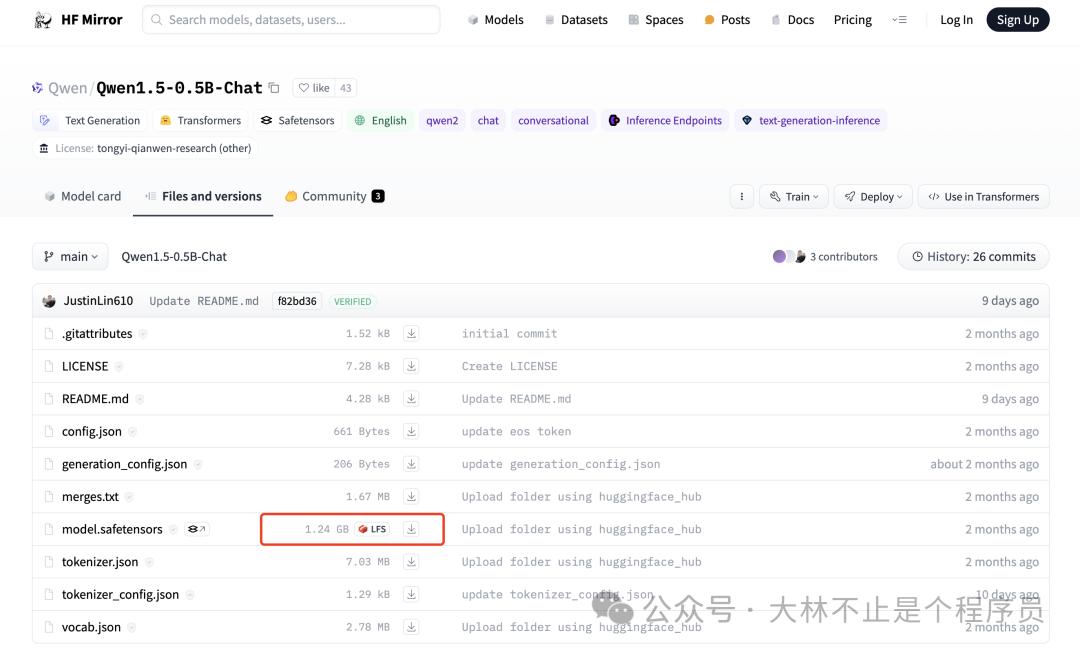1080x653 pixels.
Task: Open History: 26 commits
Action: (972, 257)
